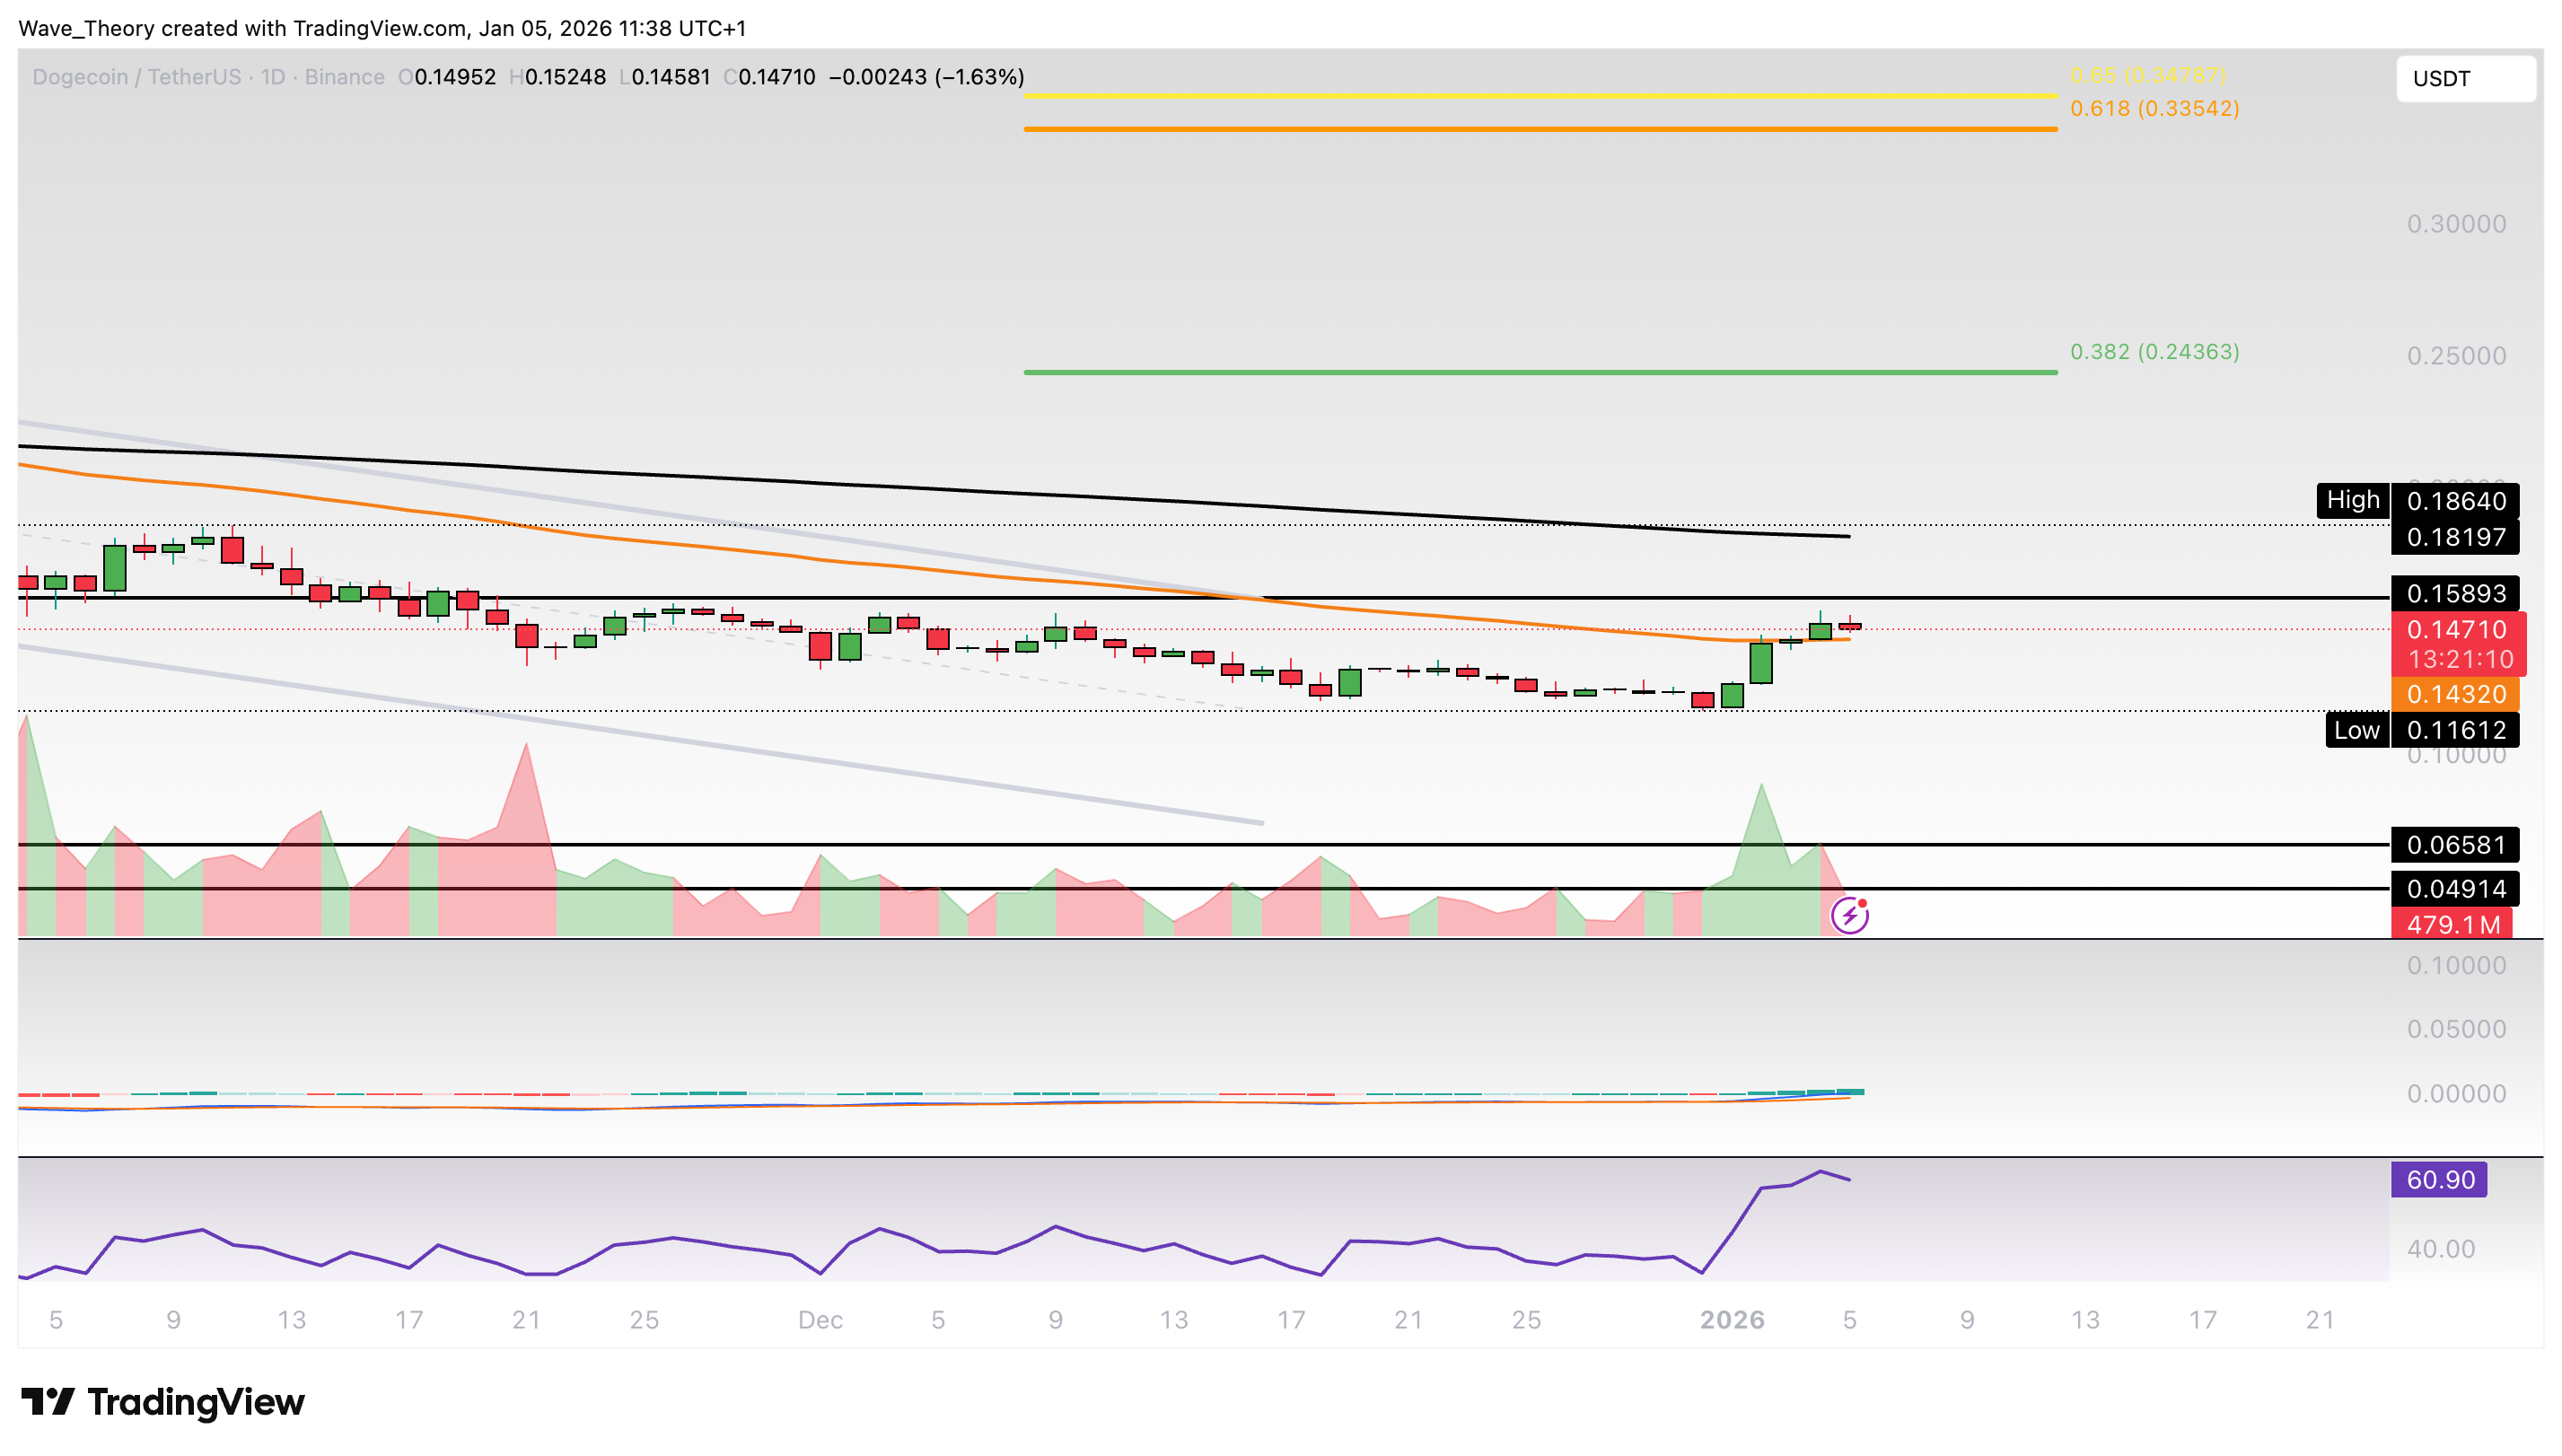Click the TradingView logo at bottom left
This screenshot has height=1456, width=2562.
[x=158, y=1402]
